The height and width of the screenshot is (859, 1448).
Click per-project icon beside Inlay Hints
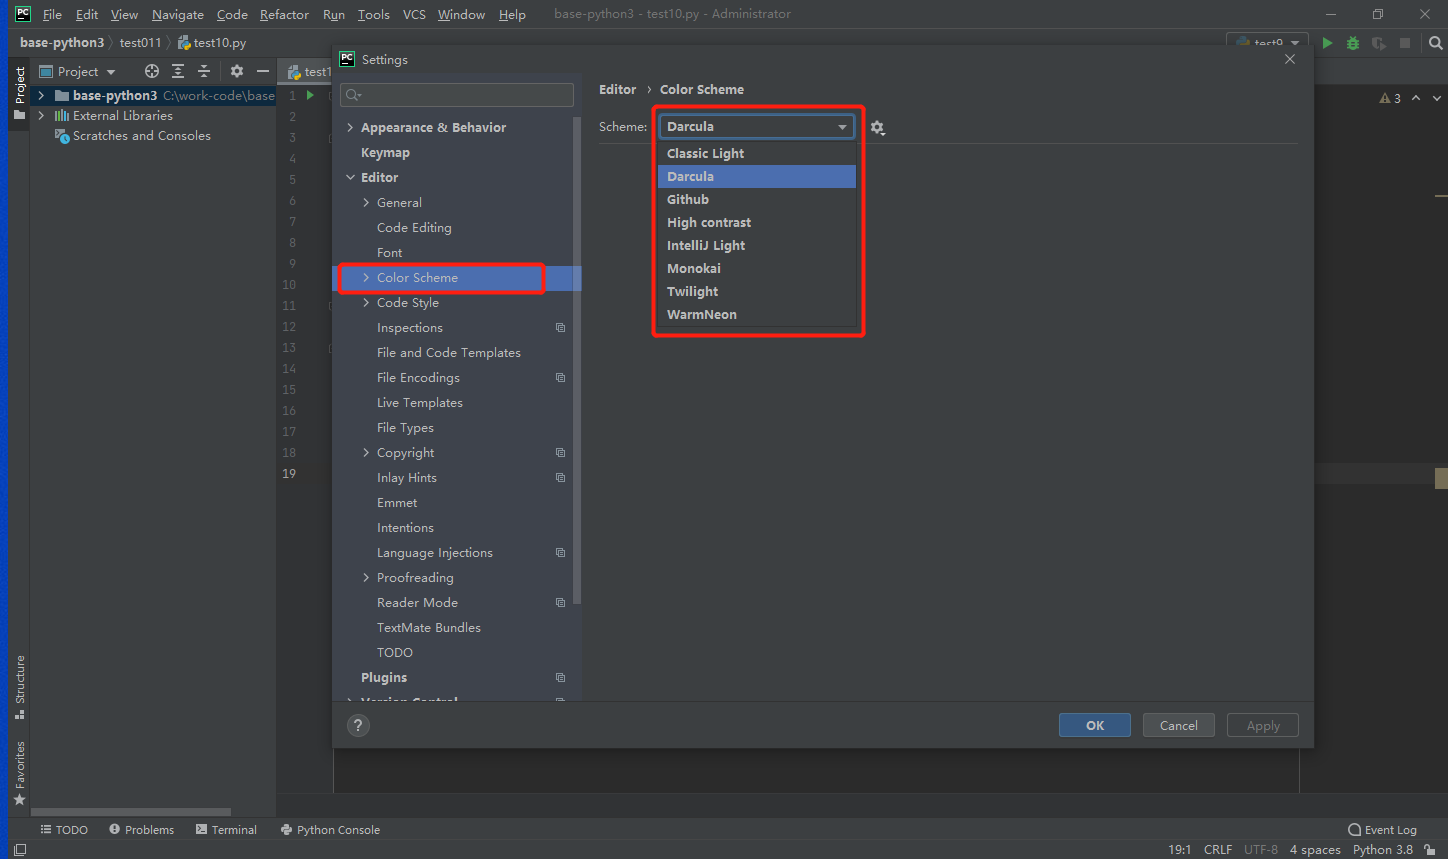pos(560,478)
